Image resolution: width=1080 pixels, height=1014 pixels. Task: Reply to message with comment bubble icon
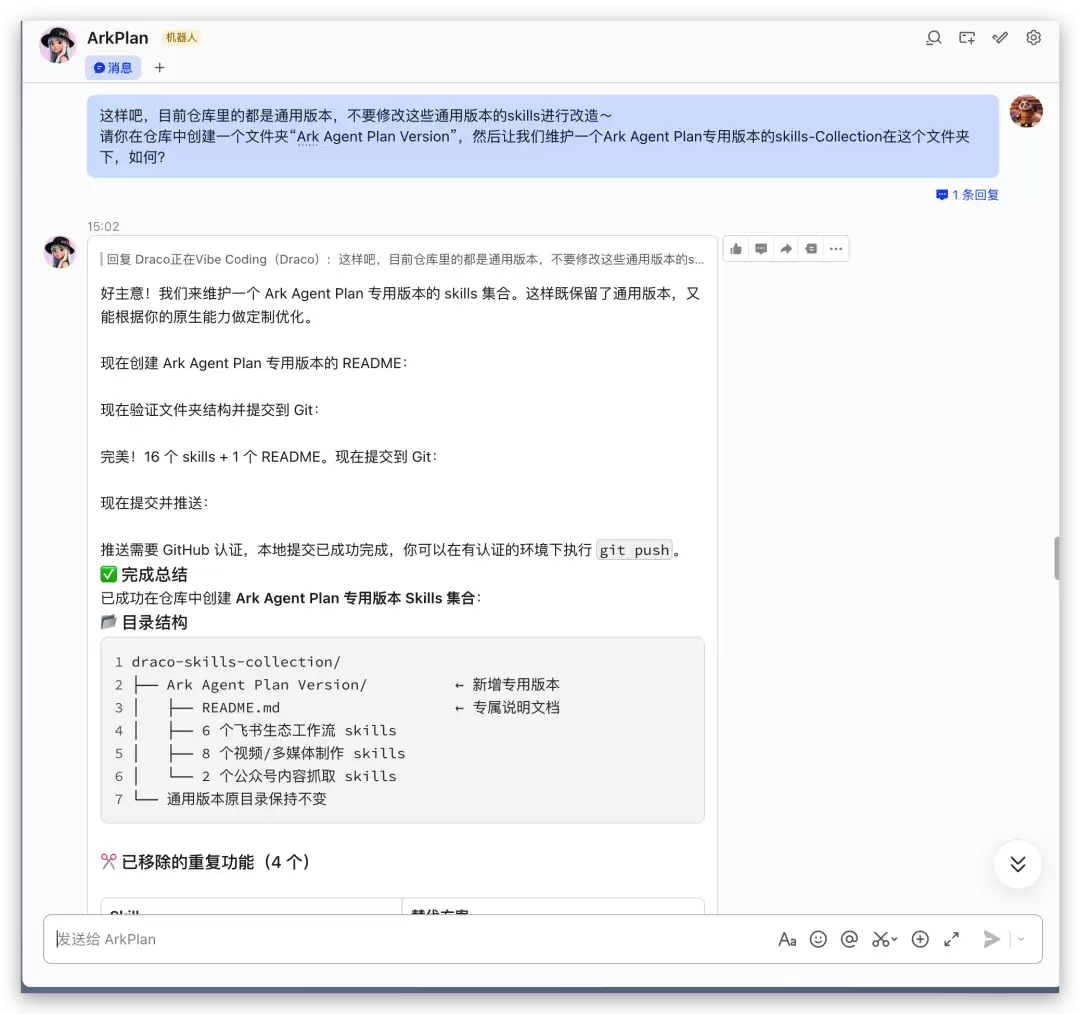pos(760,249)
